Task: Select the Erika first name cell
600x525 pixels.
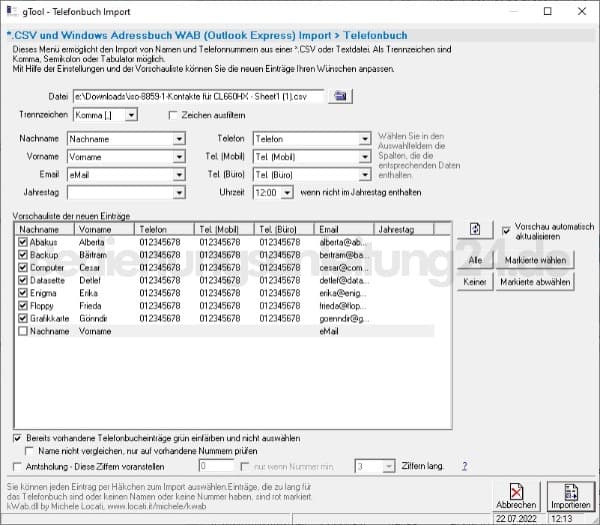Action: coord(88,293)
